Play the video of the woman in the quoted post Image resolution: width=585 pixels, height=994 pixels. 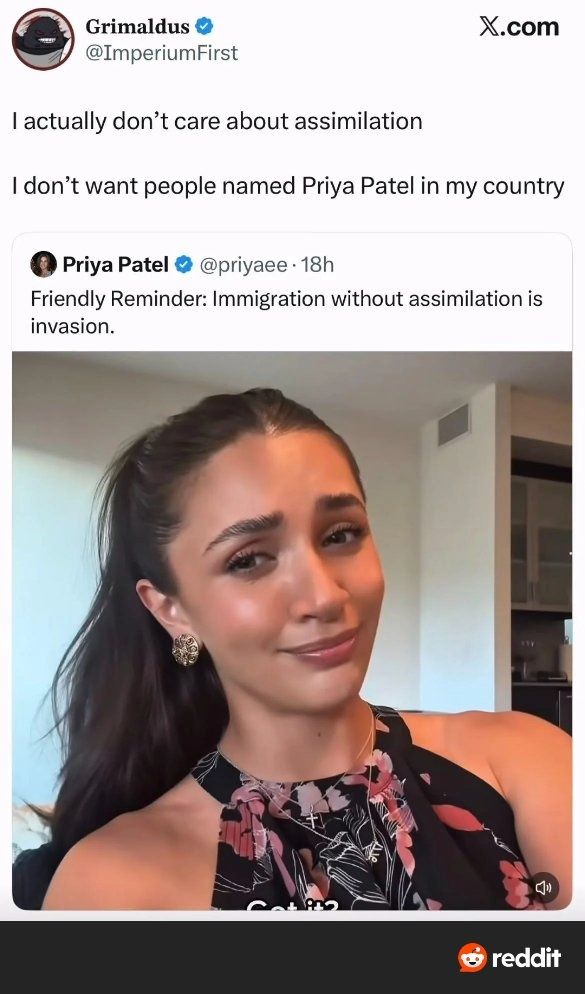[292, 630]
